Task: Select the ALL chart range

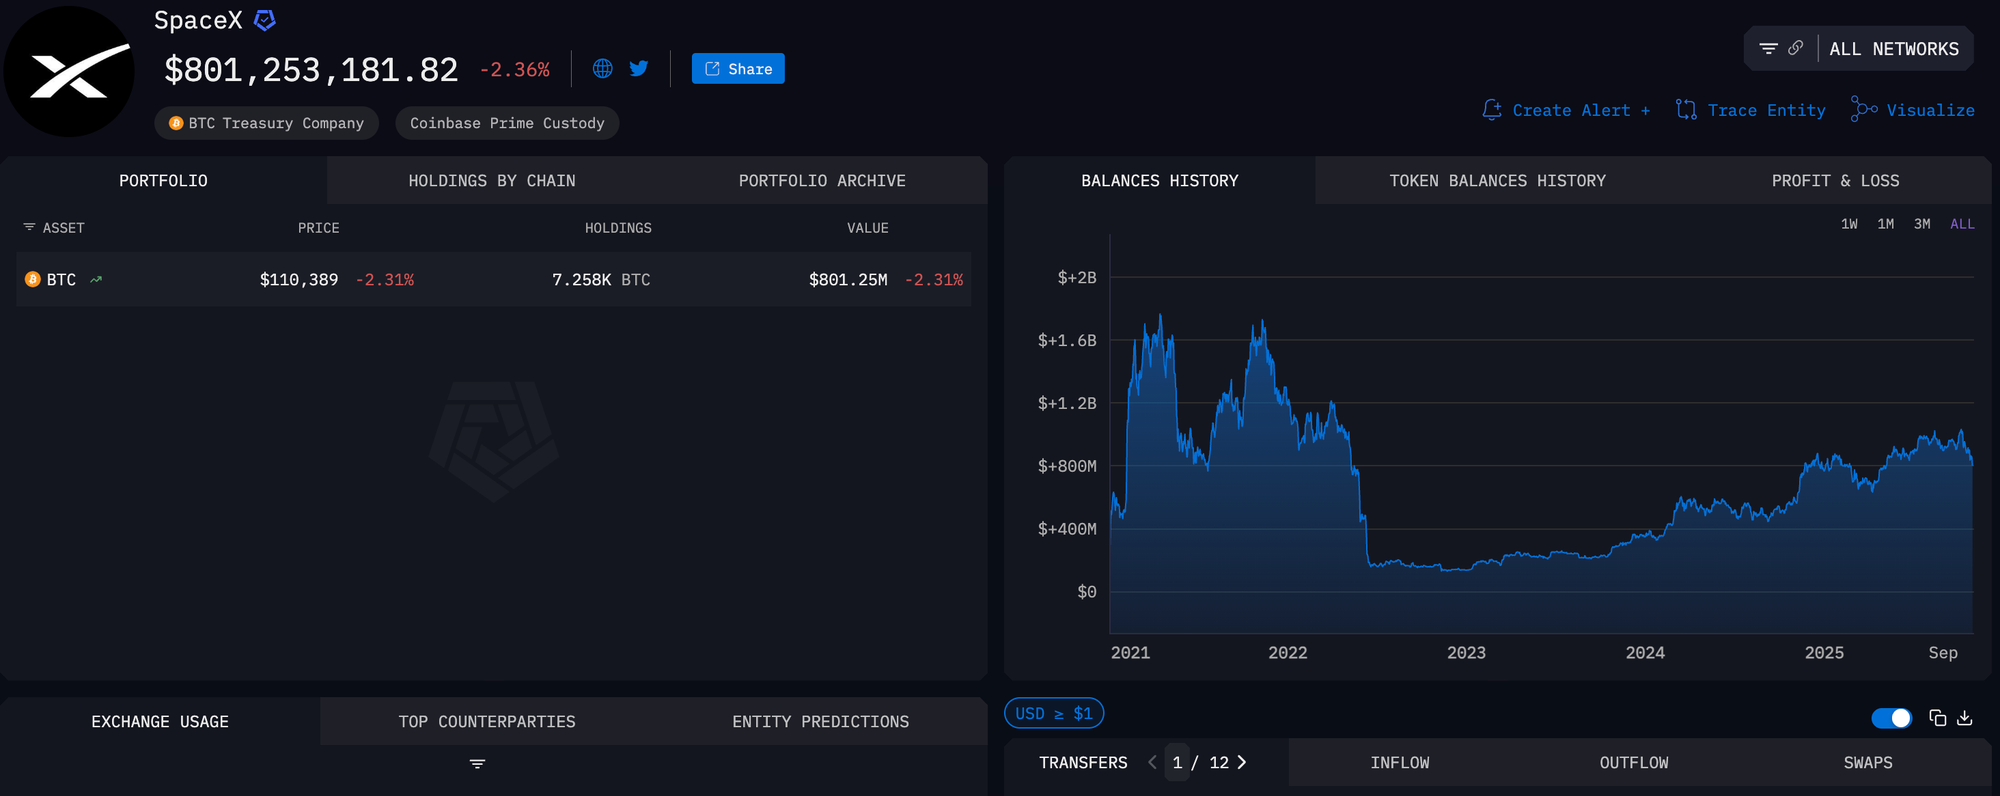Action: click(1962, 224)
